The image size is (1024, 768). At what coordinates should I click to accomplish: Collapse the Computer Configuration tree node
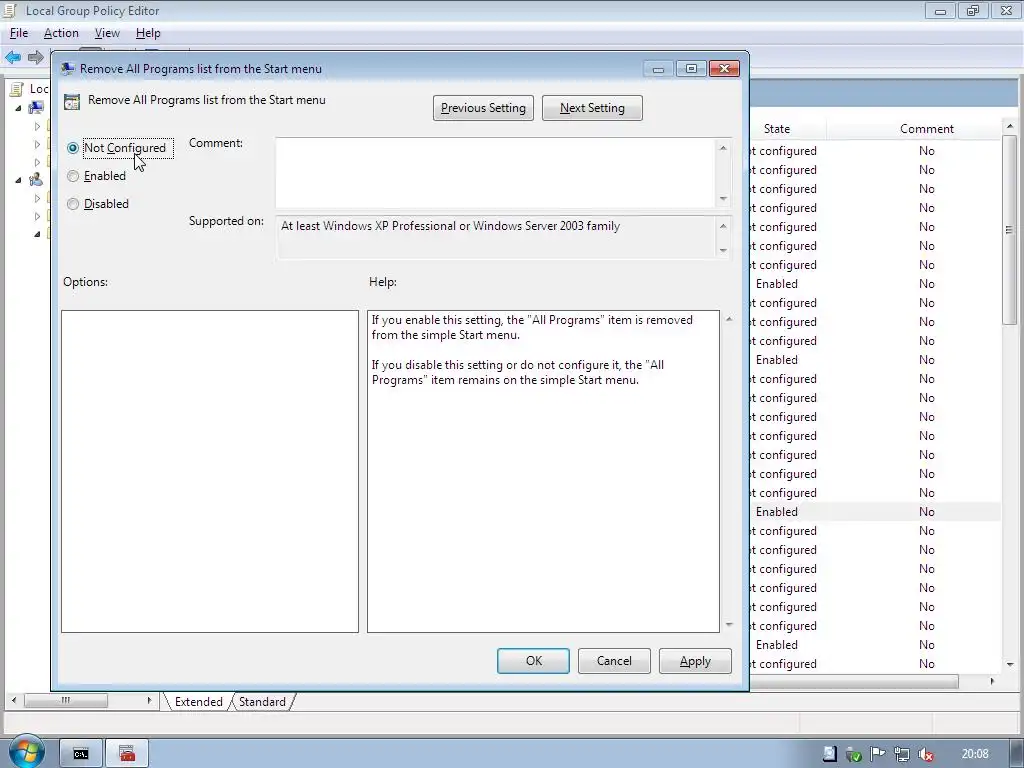(x=18, y=108)
